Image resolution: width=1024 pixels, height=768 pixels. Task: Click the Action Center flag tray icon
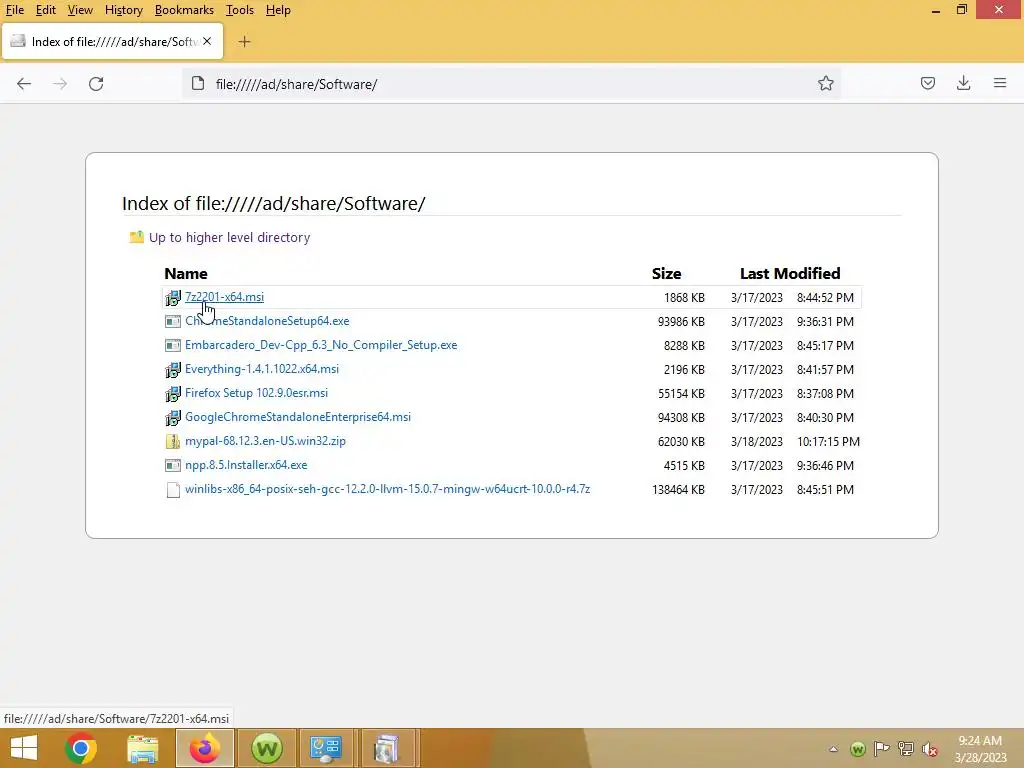[882, 749]
